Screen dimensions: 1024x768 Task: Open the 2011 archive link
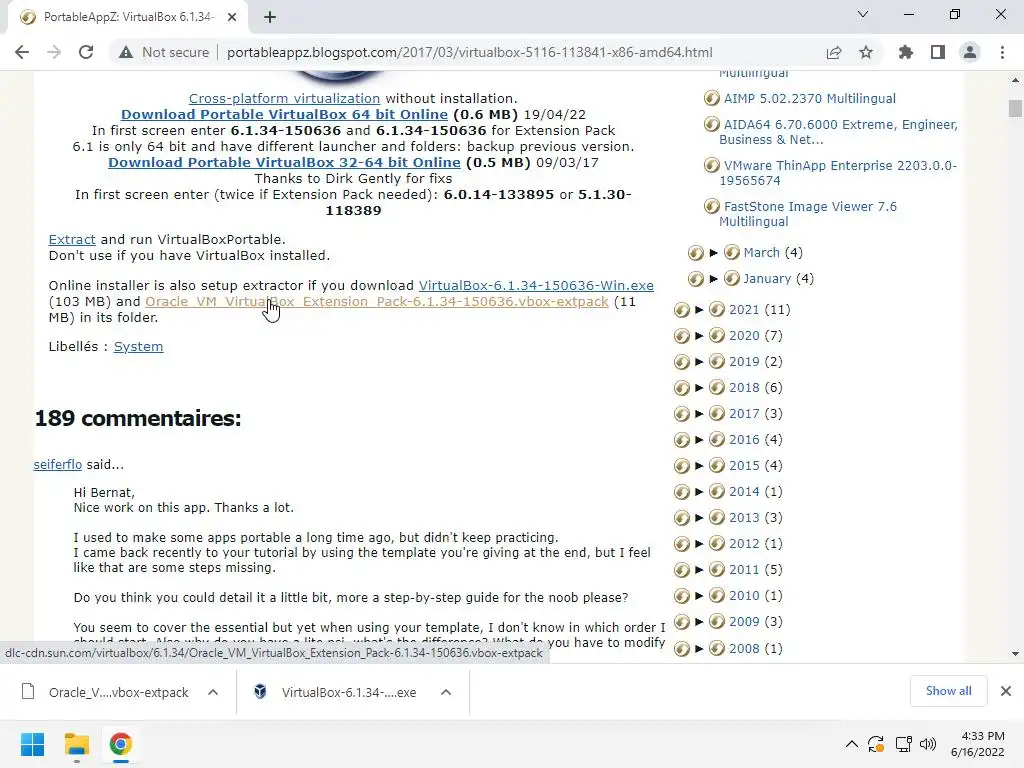pos(744,570)
